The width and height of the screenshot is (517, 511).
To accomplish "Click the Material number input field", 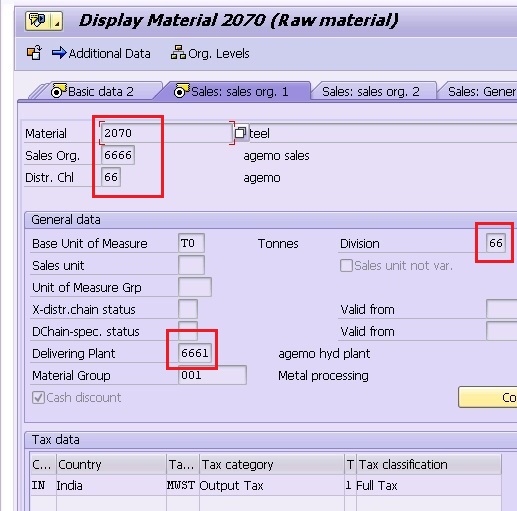I will pos(166,133).
